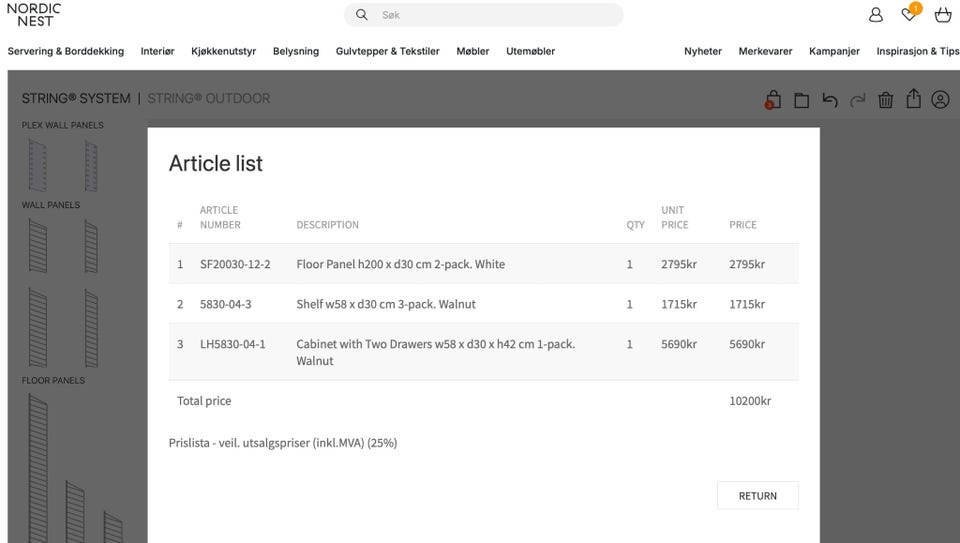The height and width of the screenshot is (543, 960).
Task: Go to the Kampanjer link
Action: point(834,51)
